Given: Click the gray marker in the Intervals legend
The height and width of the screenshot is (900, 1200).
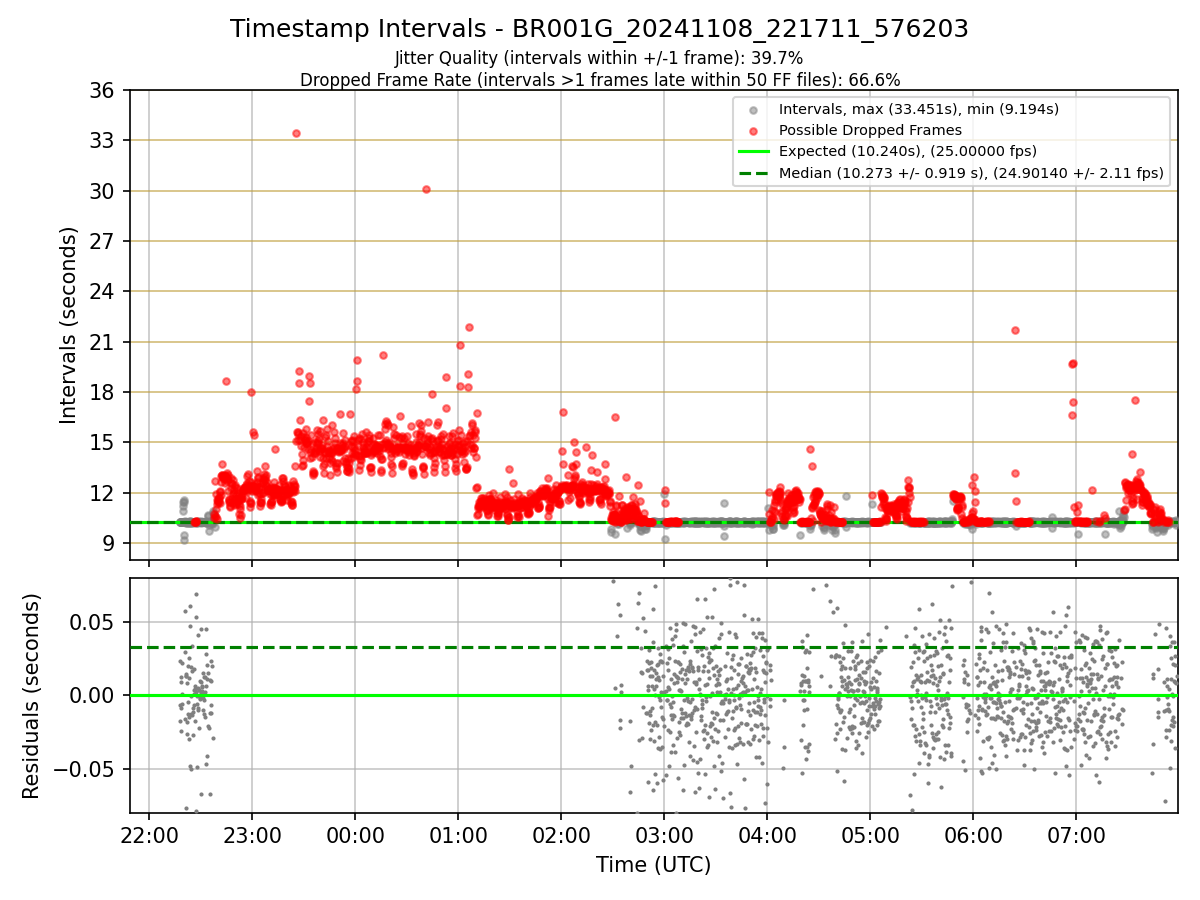Looking at the screenshot, I should pyautogui.click(x=753, y=109).
